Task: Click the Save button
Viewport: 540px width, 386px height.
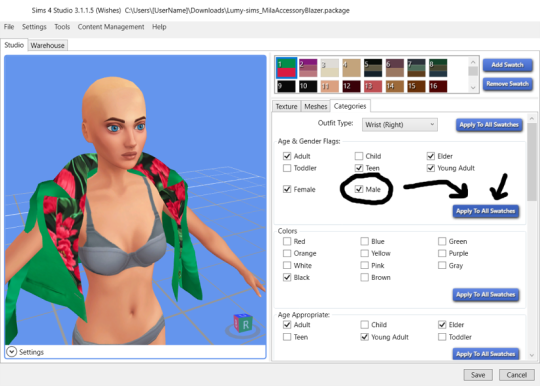Action: [x=478, y=375]
